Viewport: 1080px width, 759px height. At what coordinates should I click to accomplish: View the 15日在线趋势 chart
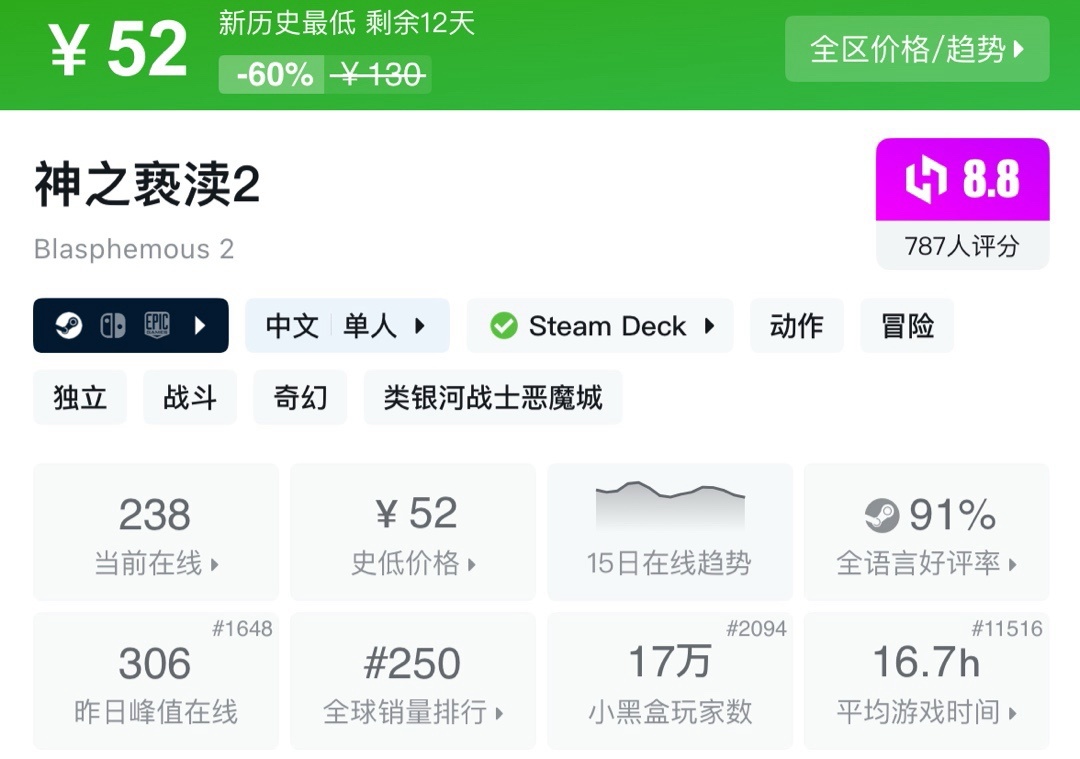[670, 533]
